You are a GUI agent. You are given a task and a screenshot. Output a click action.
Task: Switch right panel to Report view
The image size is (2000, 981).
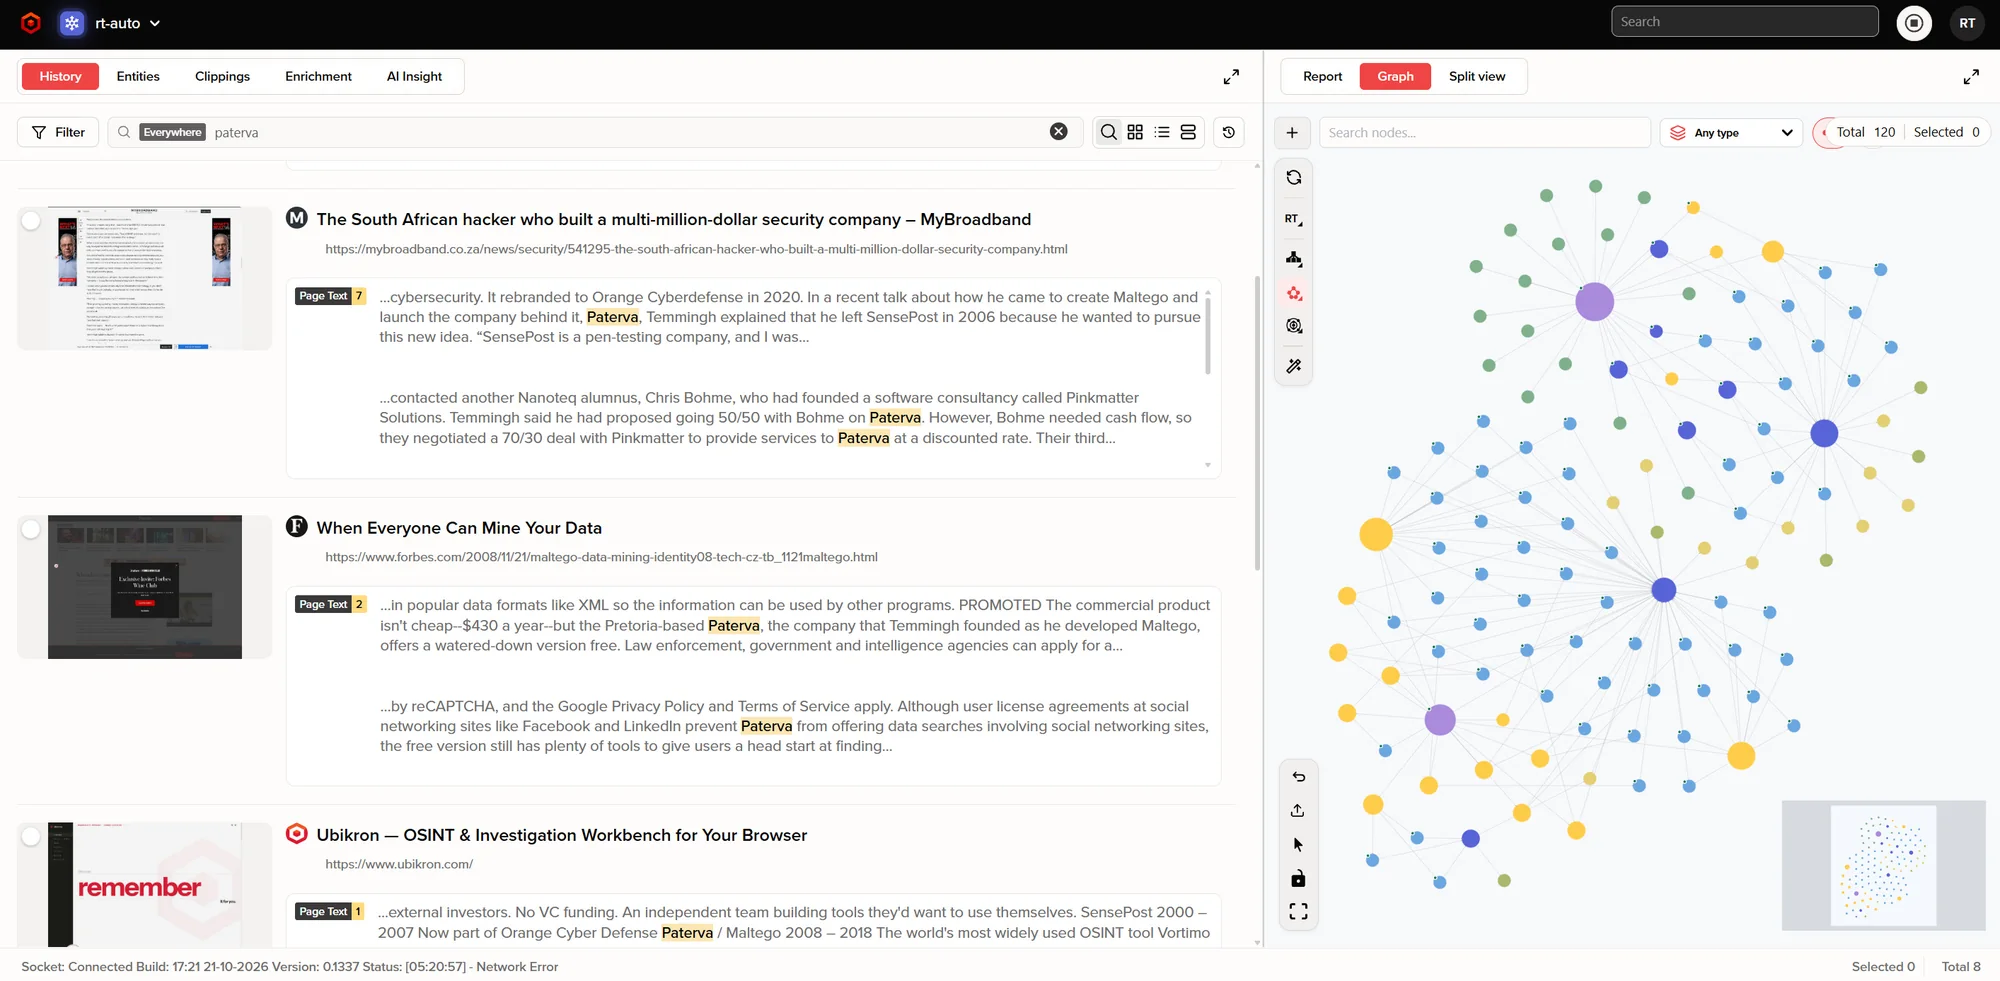pos(1322,77)
